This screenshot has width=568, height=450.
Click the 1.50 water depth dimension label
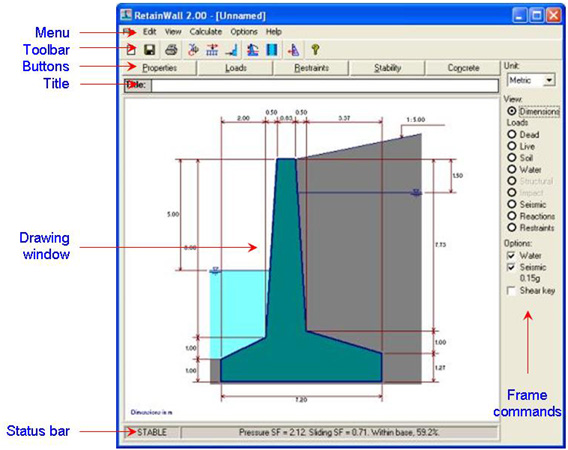tap(458, 175)
